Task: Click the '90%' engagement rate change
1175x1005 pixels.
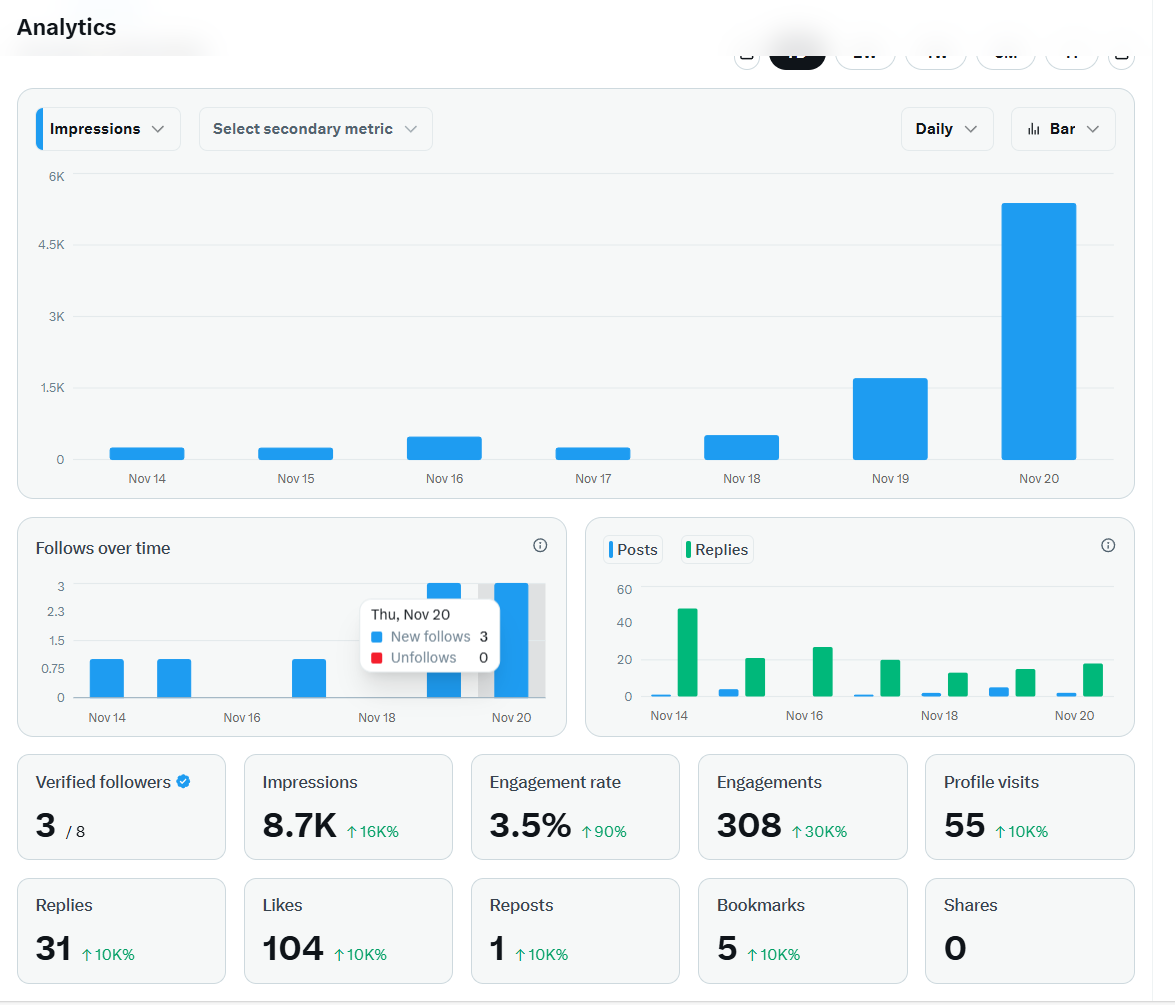Action: click(604, 831)
